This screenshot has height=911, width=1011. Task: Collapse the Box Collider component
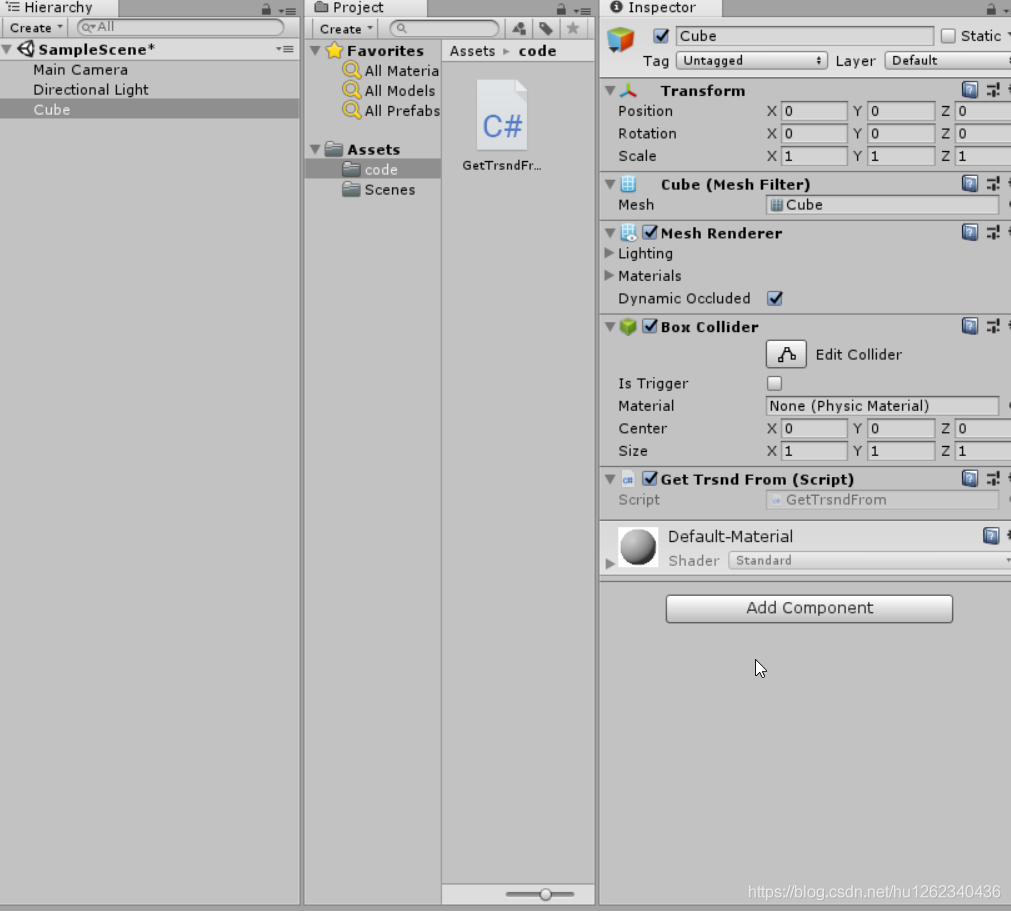pos(610,327)
